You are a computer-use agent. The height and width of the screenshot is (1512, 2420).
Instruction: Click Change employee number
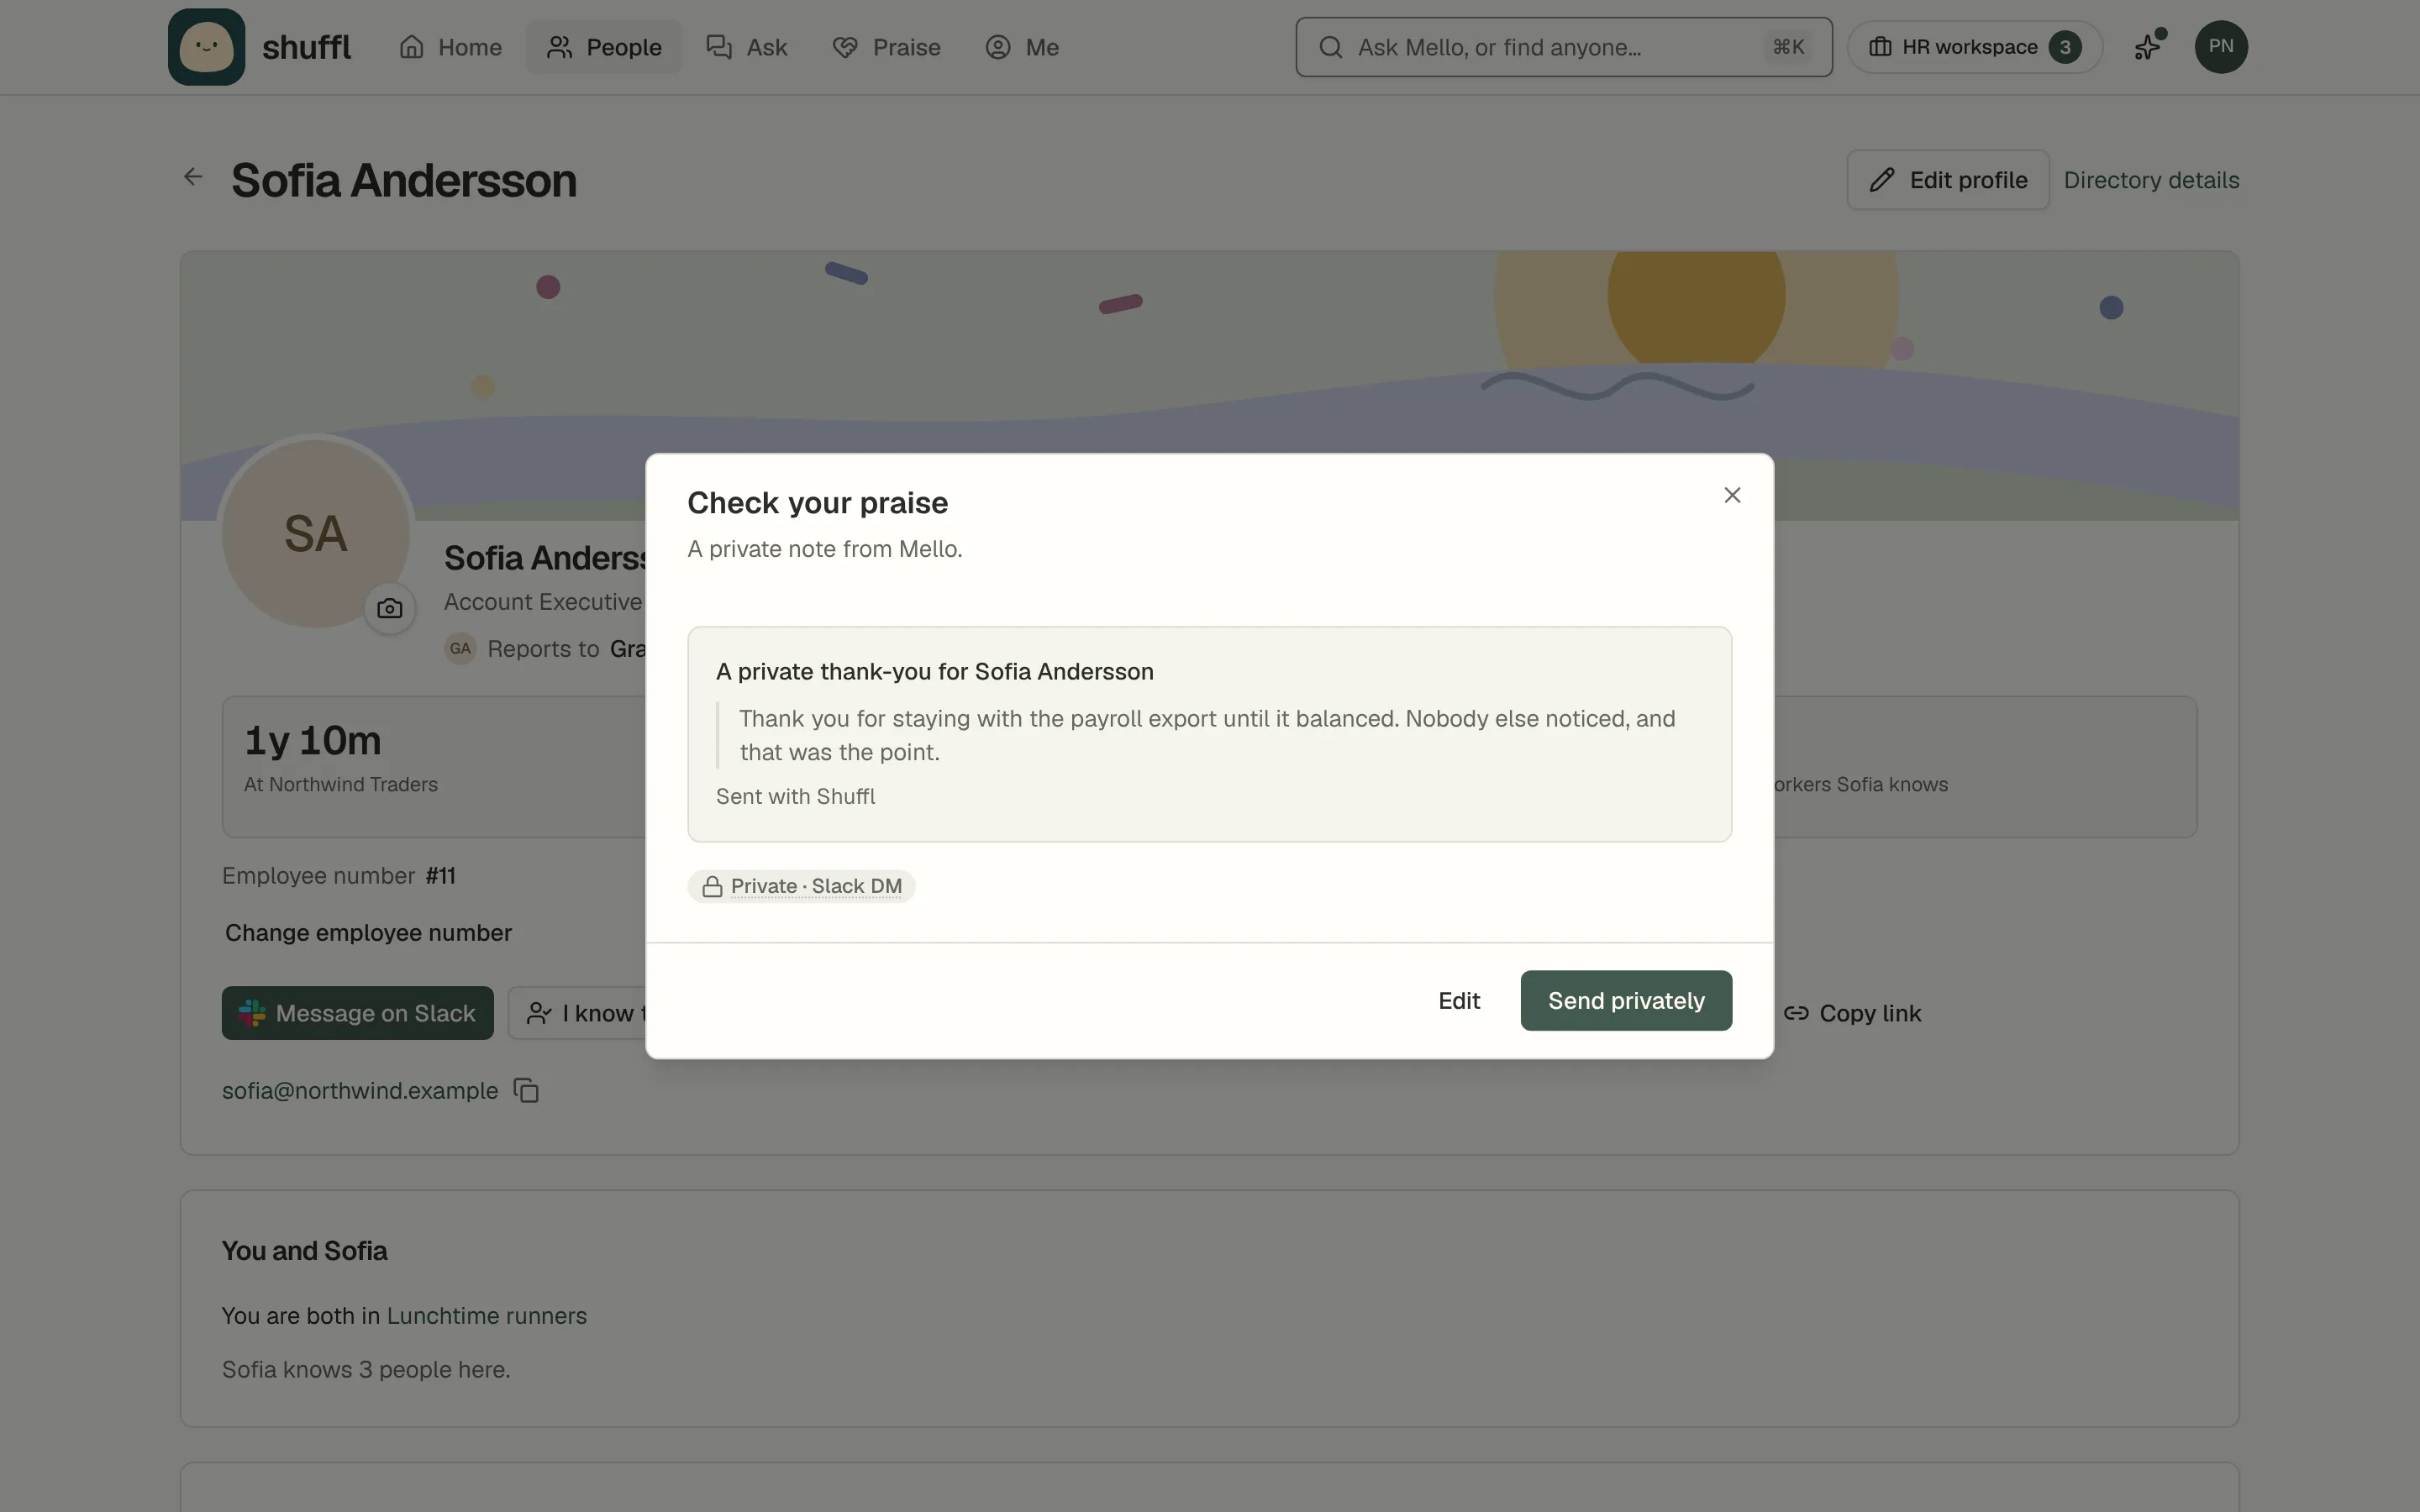pos(368,932)
